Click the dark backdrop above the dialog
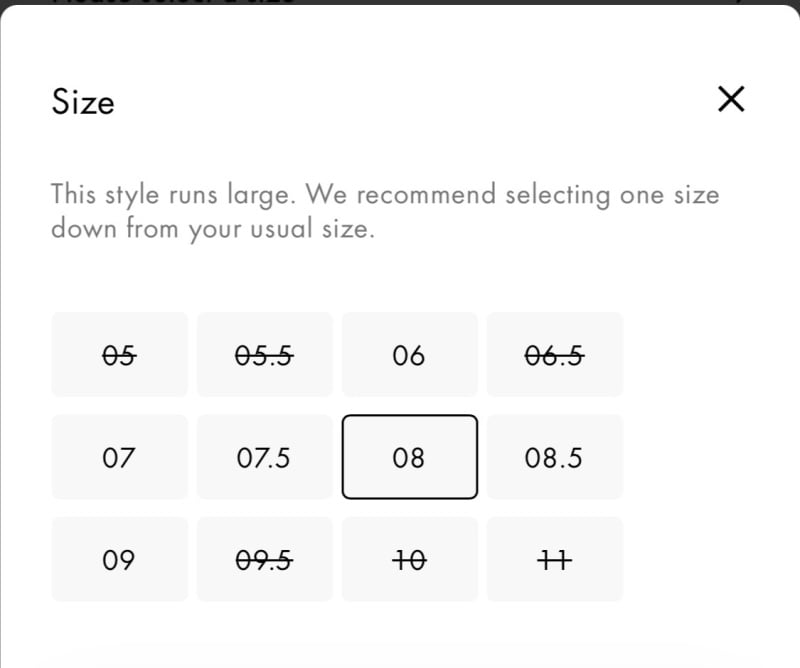This screenshot has width=800, height=668. tap(400, 2)
